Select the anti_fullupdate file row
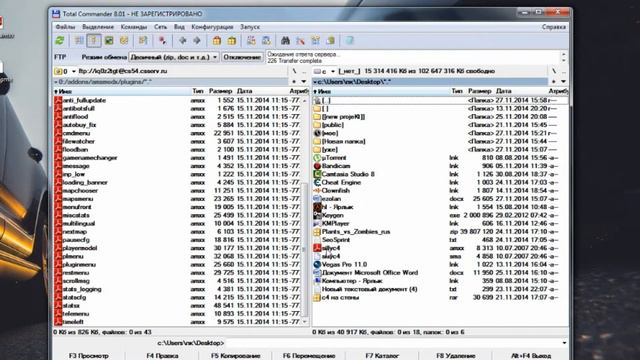Viewport: 640px width, 360px height. 178,100
